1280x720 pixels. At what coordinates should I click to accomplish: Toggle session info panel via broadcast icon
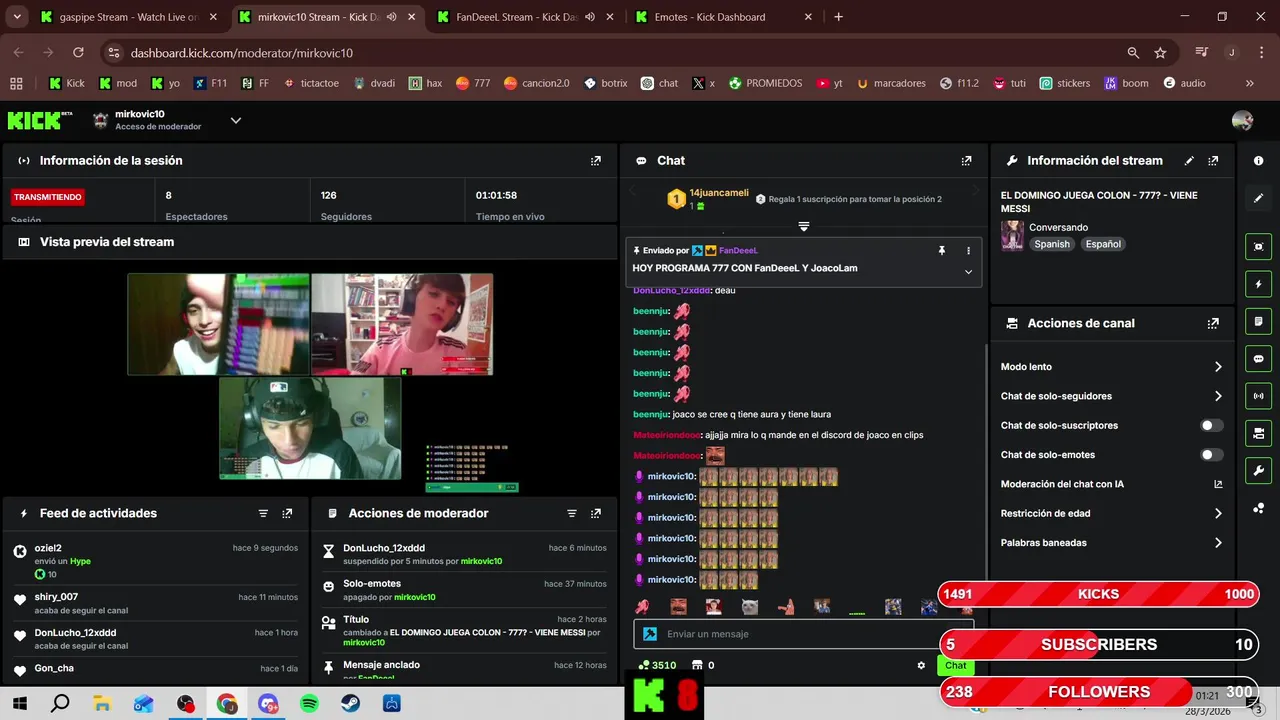(x=1258, y=396)
